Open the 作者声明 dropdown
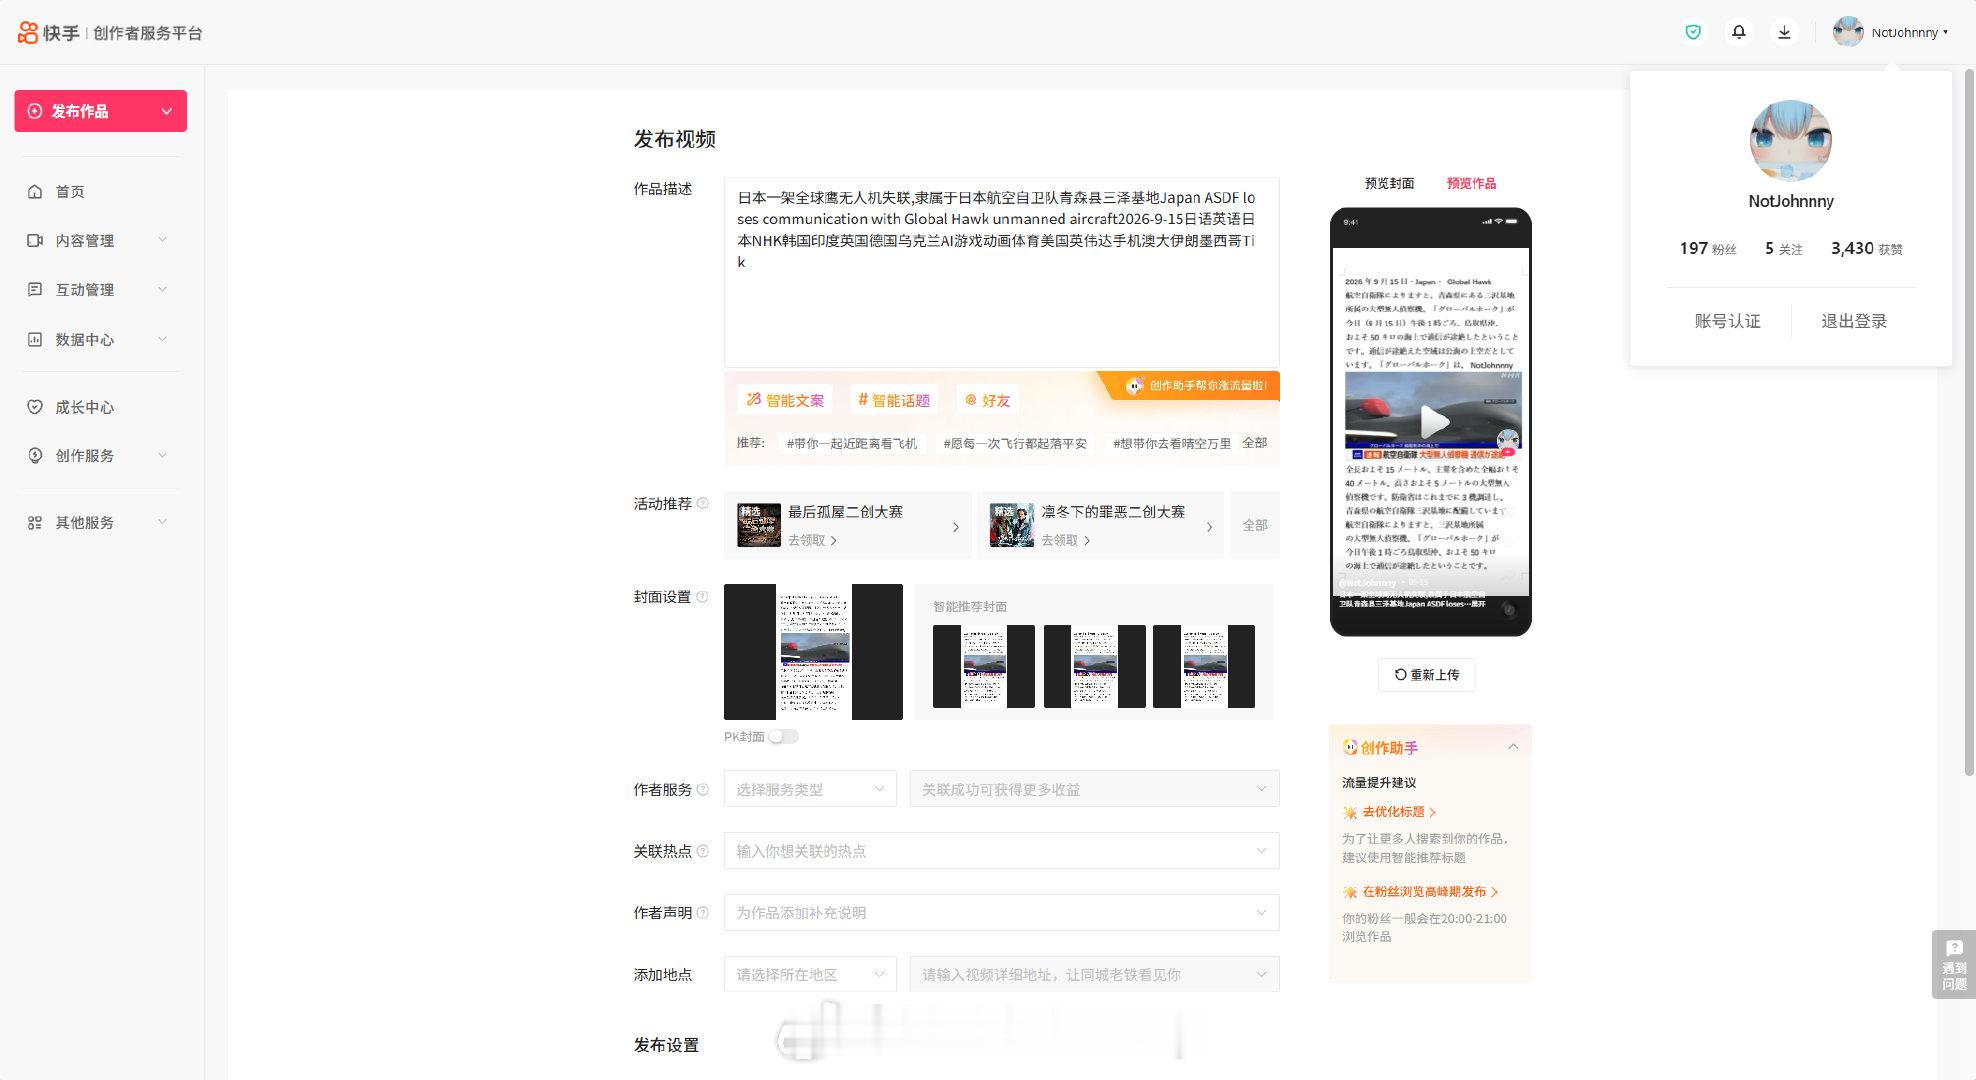Screen dimensions: 1976x1080 pos(1001,912)
